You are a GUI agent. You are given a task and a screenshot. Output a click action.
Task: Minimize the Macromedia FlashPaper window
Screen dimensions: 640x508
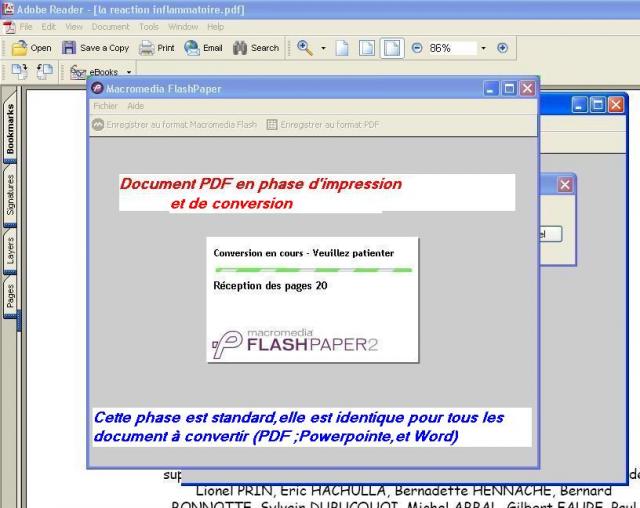point(491,89)
